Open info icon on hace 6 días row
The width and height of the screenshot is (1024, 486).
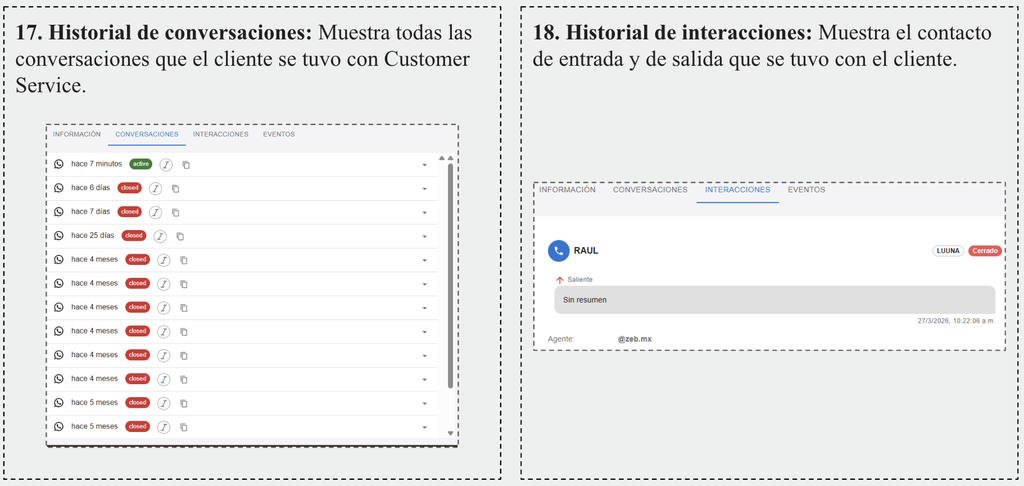click(155, 188)
